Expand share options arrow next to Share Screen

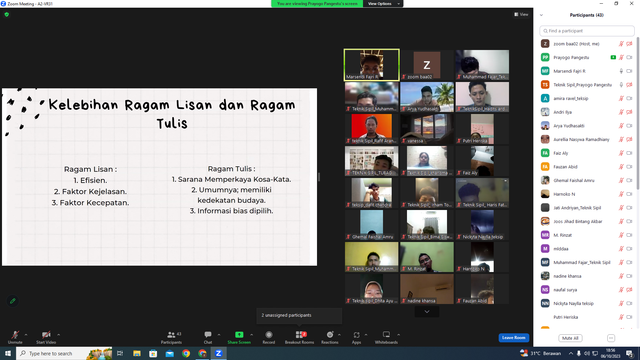pos(251,335)
